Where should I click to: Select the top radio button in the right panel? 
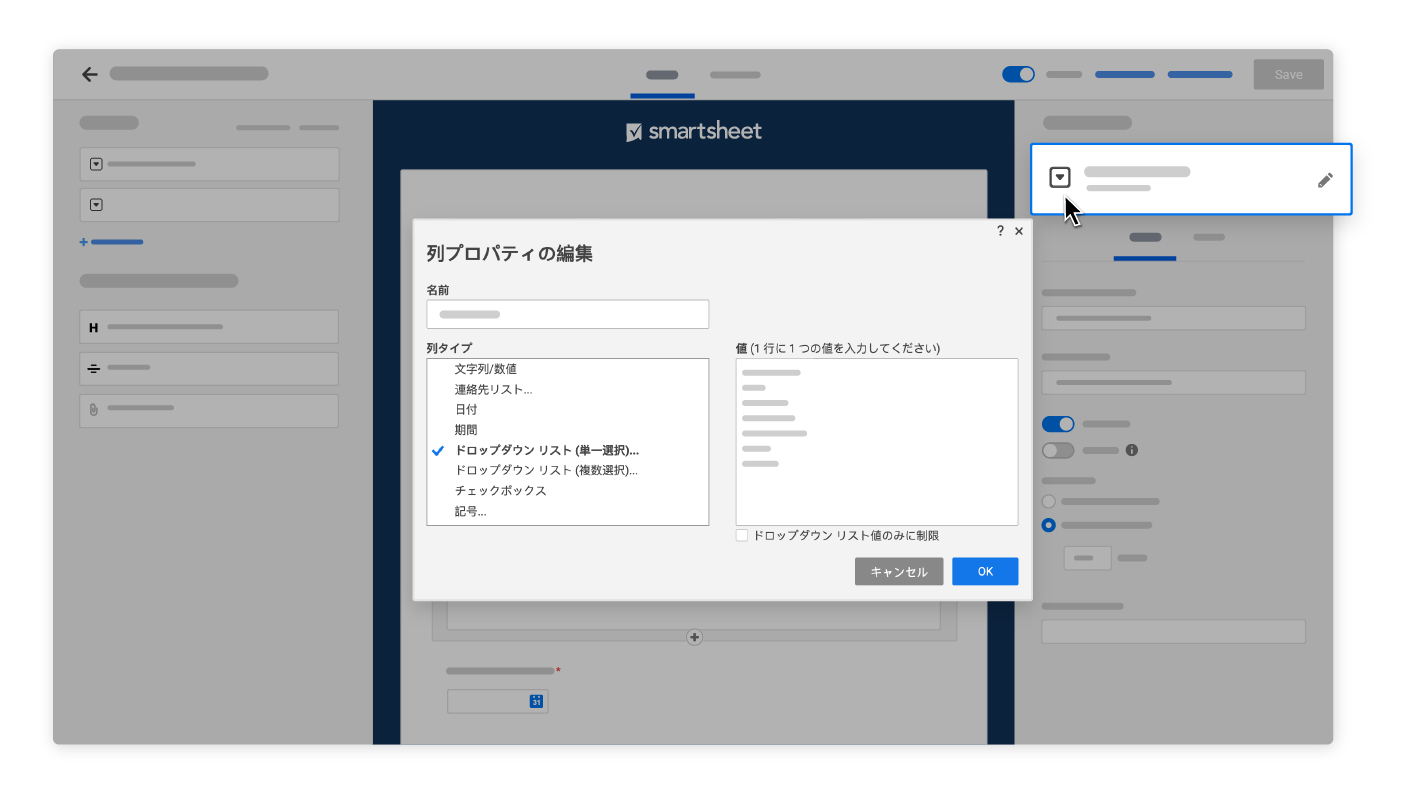point(1048,501)
